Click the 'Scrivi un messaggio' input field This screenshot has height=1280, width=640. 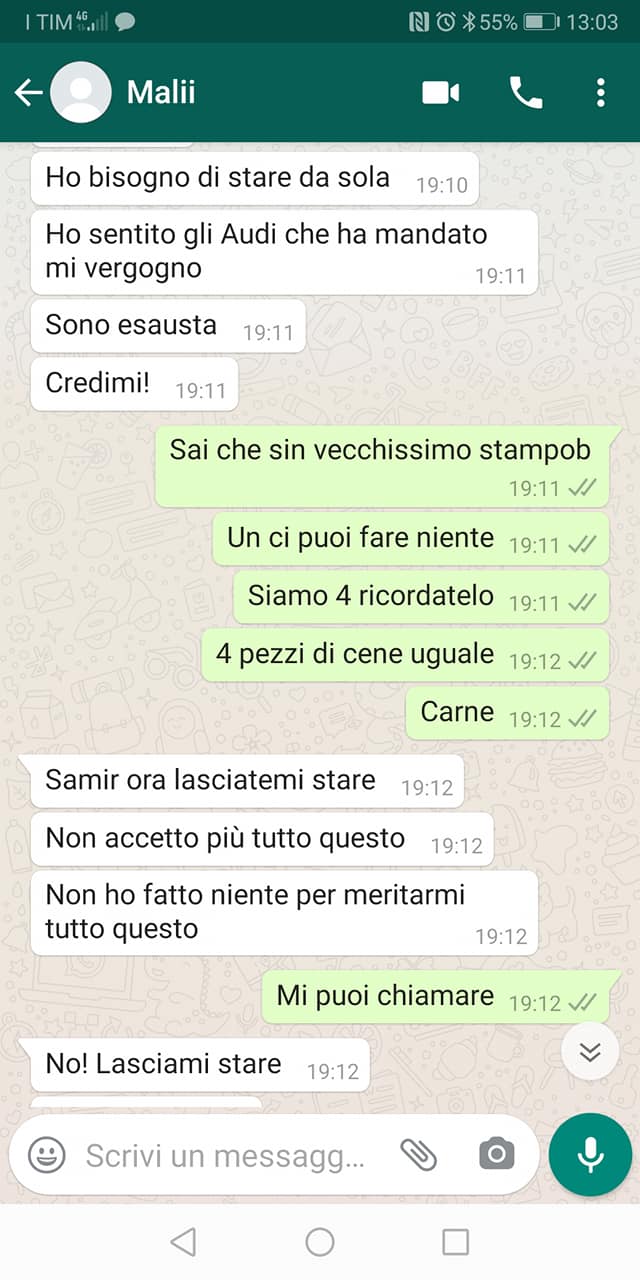click(x=225, y=1156)
